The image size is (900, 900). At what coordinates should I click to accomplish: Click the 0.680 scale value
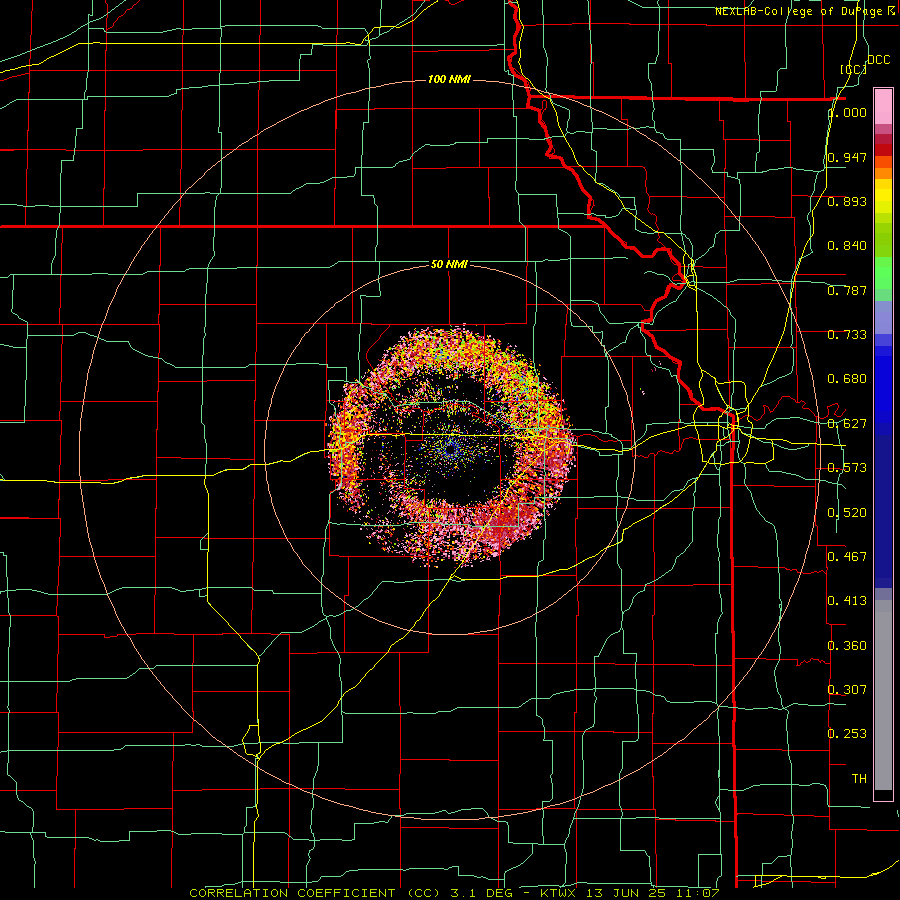[847, 379]
